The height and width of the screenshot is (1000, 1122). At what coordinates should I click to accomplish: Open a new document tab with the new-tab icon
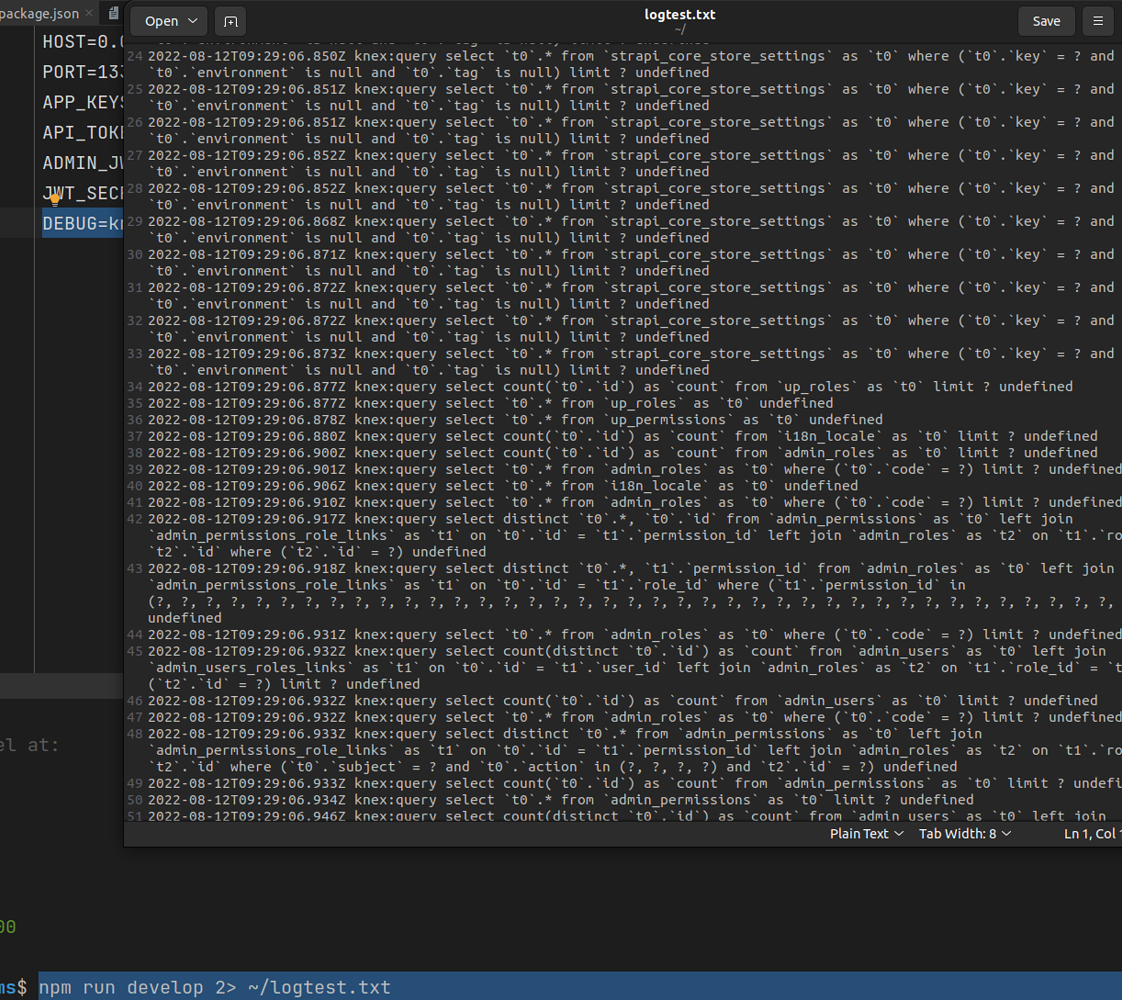[229, 20]
